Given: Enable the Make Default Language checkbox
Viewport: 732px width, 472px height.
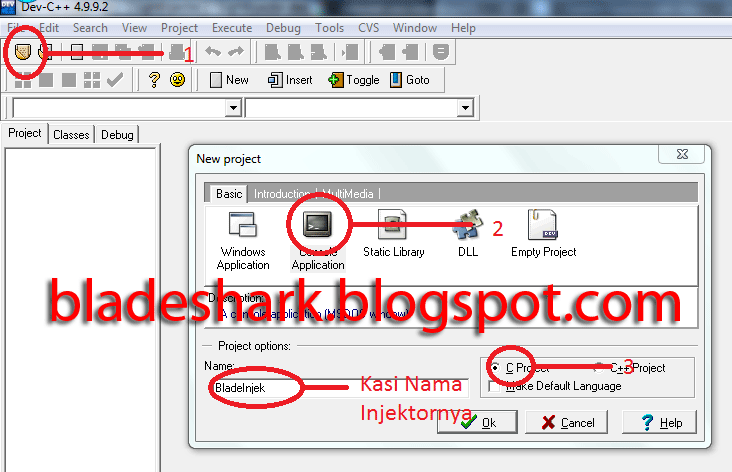Looking at the screenshot, I should point(494,386).
